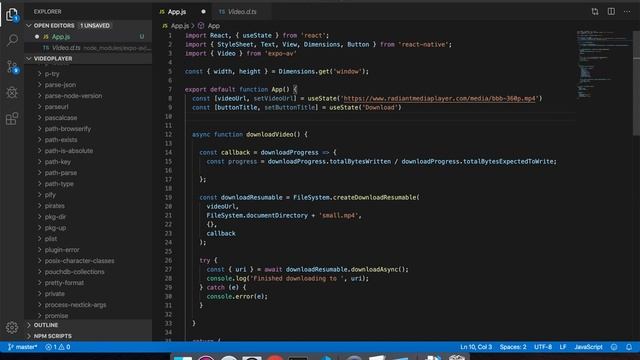Screen dimensions: 640x360
Task: Split the editor to the right
Action: 611,11
